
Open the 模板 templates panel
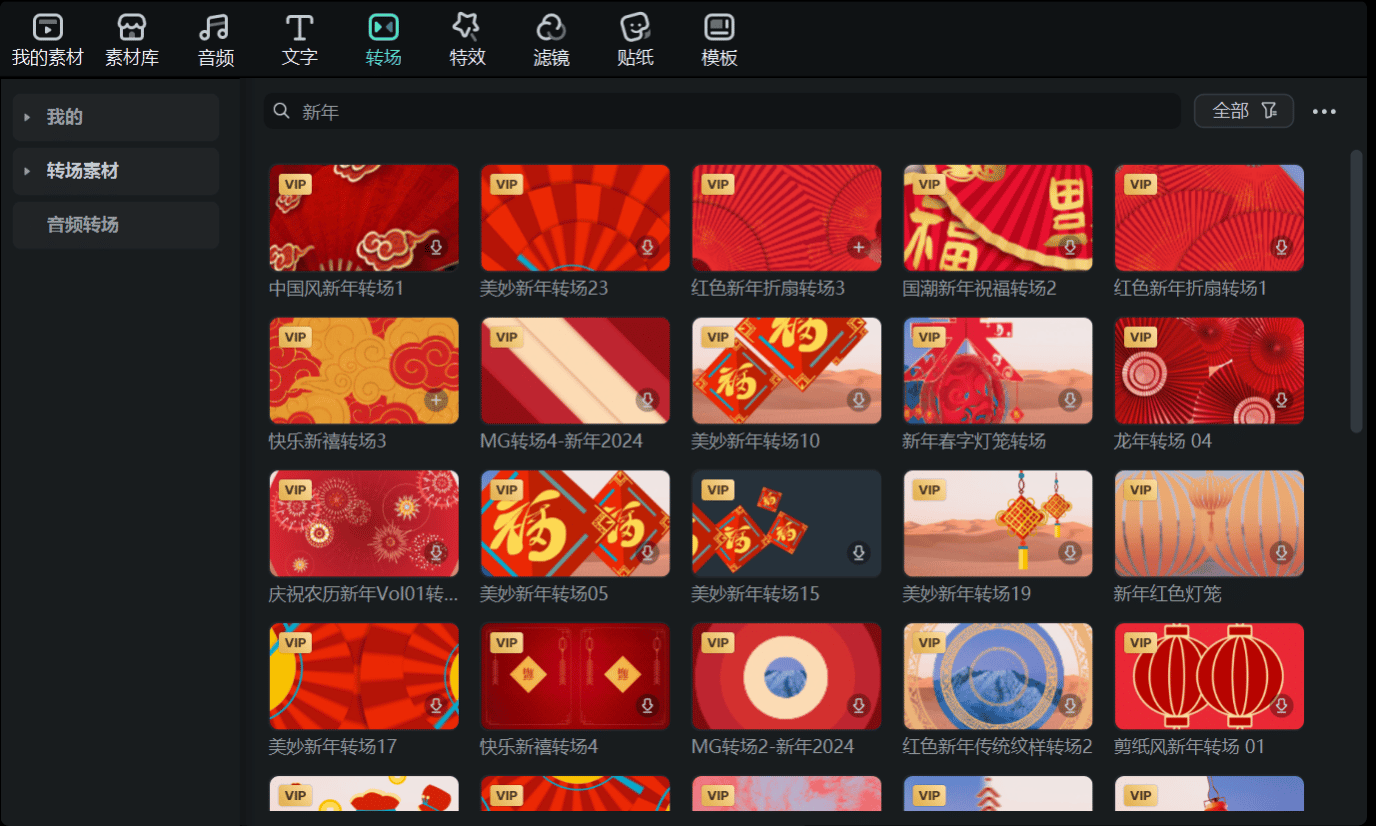tap(719, 41)
